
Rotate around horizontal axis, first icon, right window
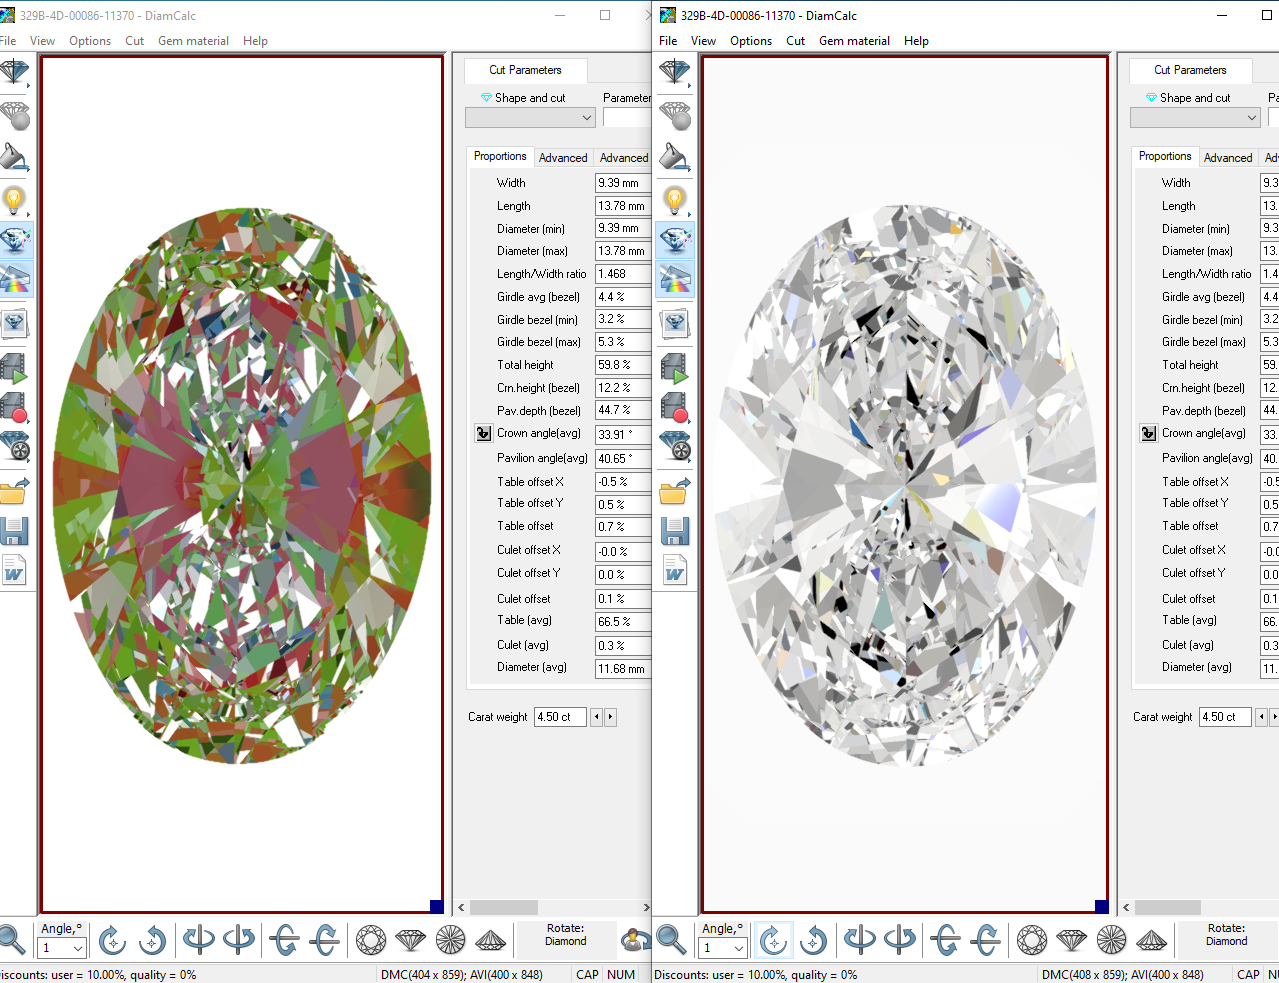point(946,940)
